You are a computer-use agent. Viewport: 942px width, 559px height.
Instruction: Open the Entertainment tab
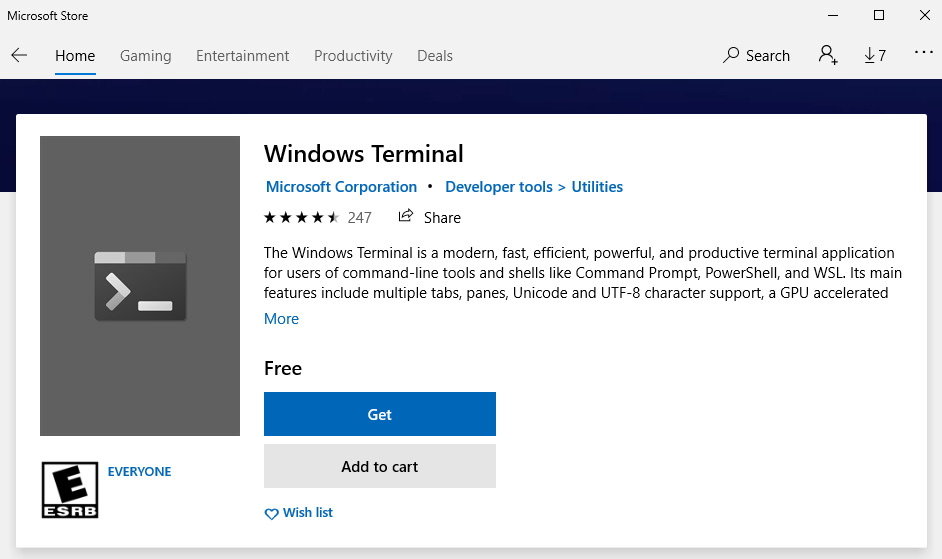tap(242, 56)
